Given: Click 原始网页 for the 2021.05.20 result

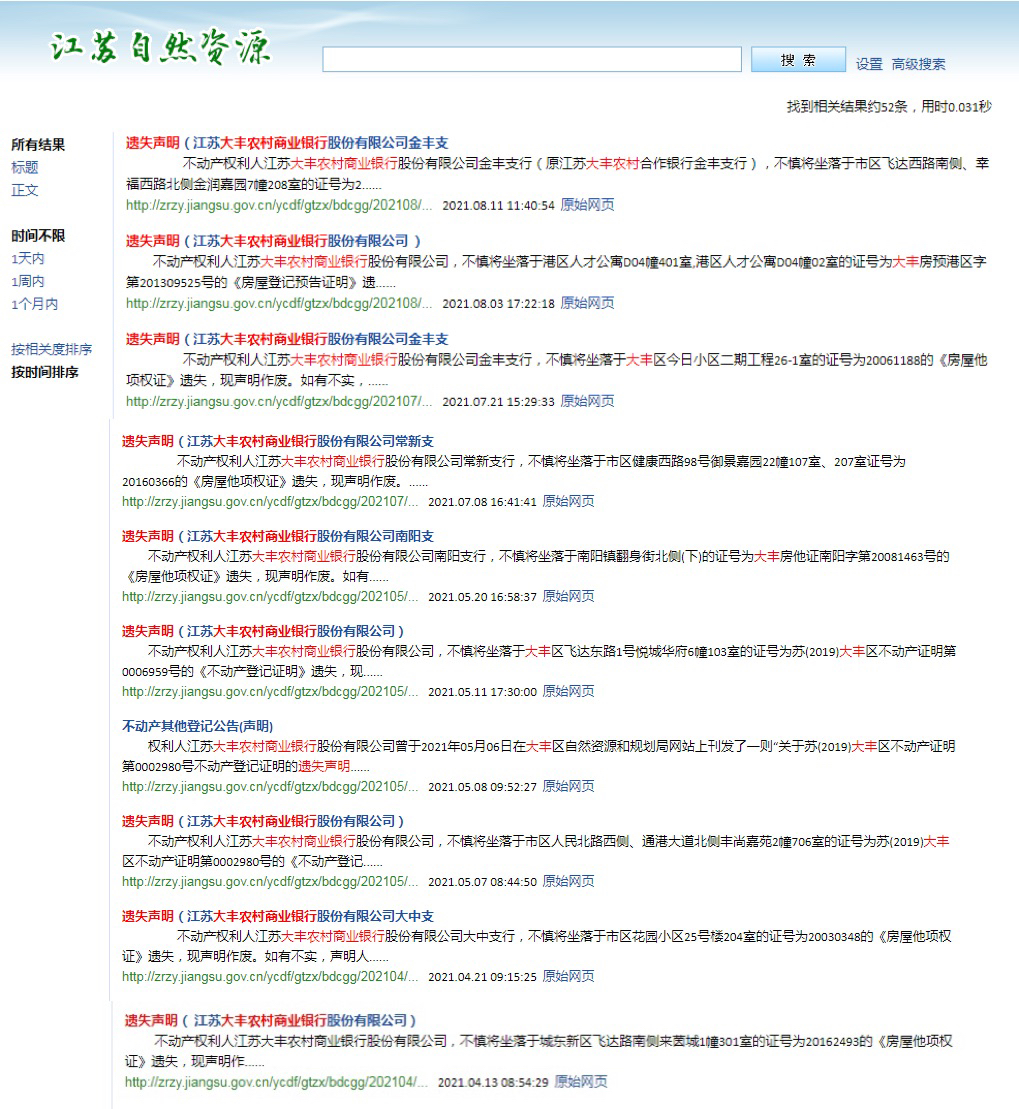Looking at the screenshot, I should coord(569,596).
